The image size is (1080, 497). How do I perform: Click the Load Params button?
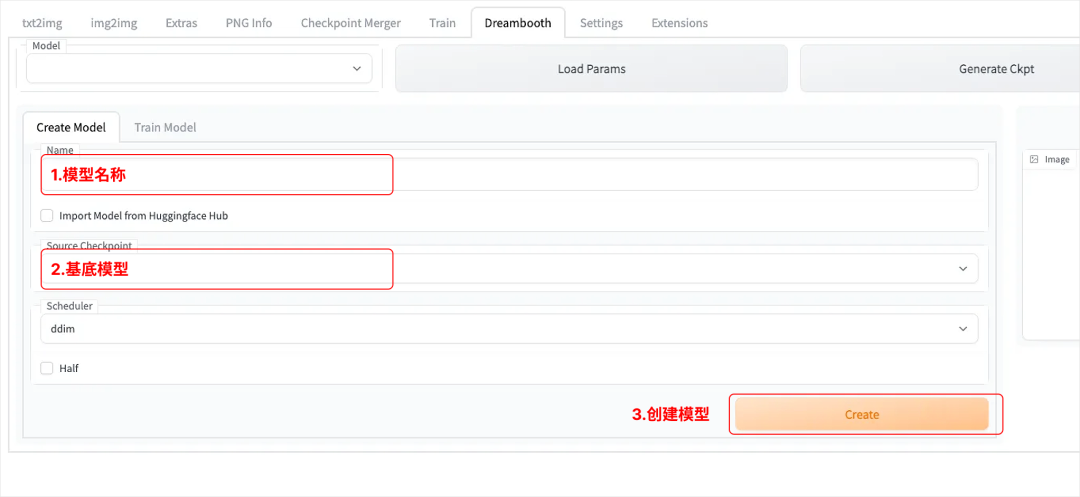pyautogui.click(x=591, y=69)
